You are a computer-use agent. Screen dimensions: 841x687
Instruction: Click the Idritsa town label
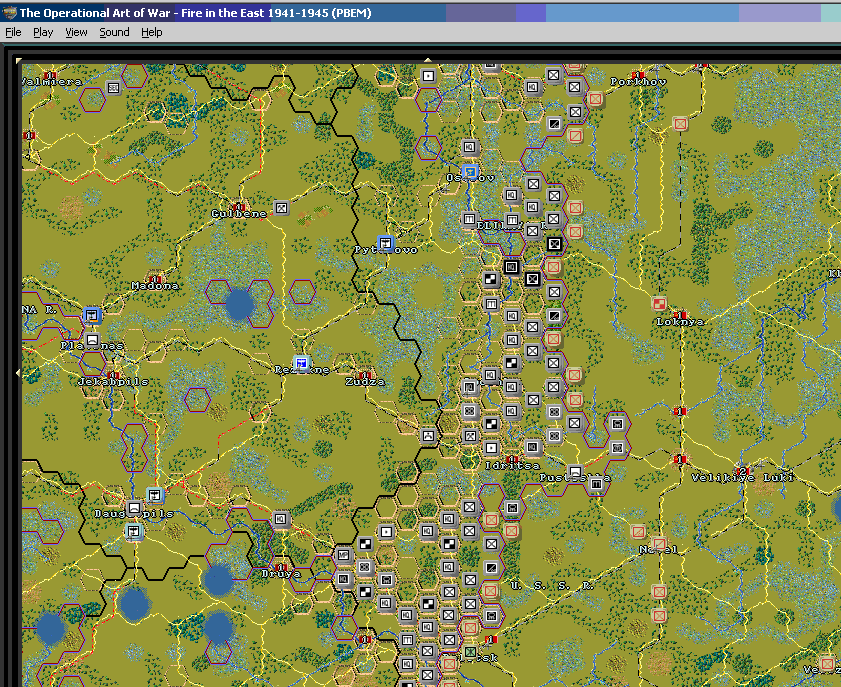pos(512,466)
